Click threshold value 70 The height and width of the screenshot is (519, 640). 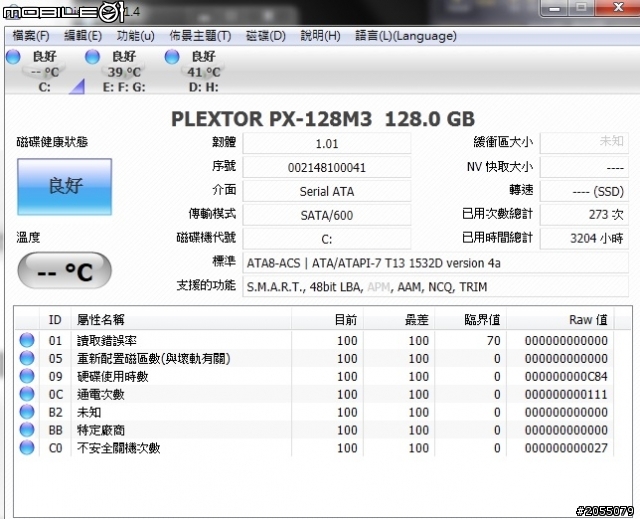pos(493,340)
